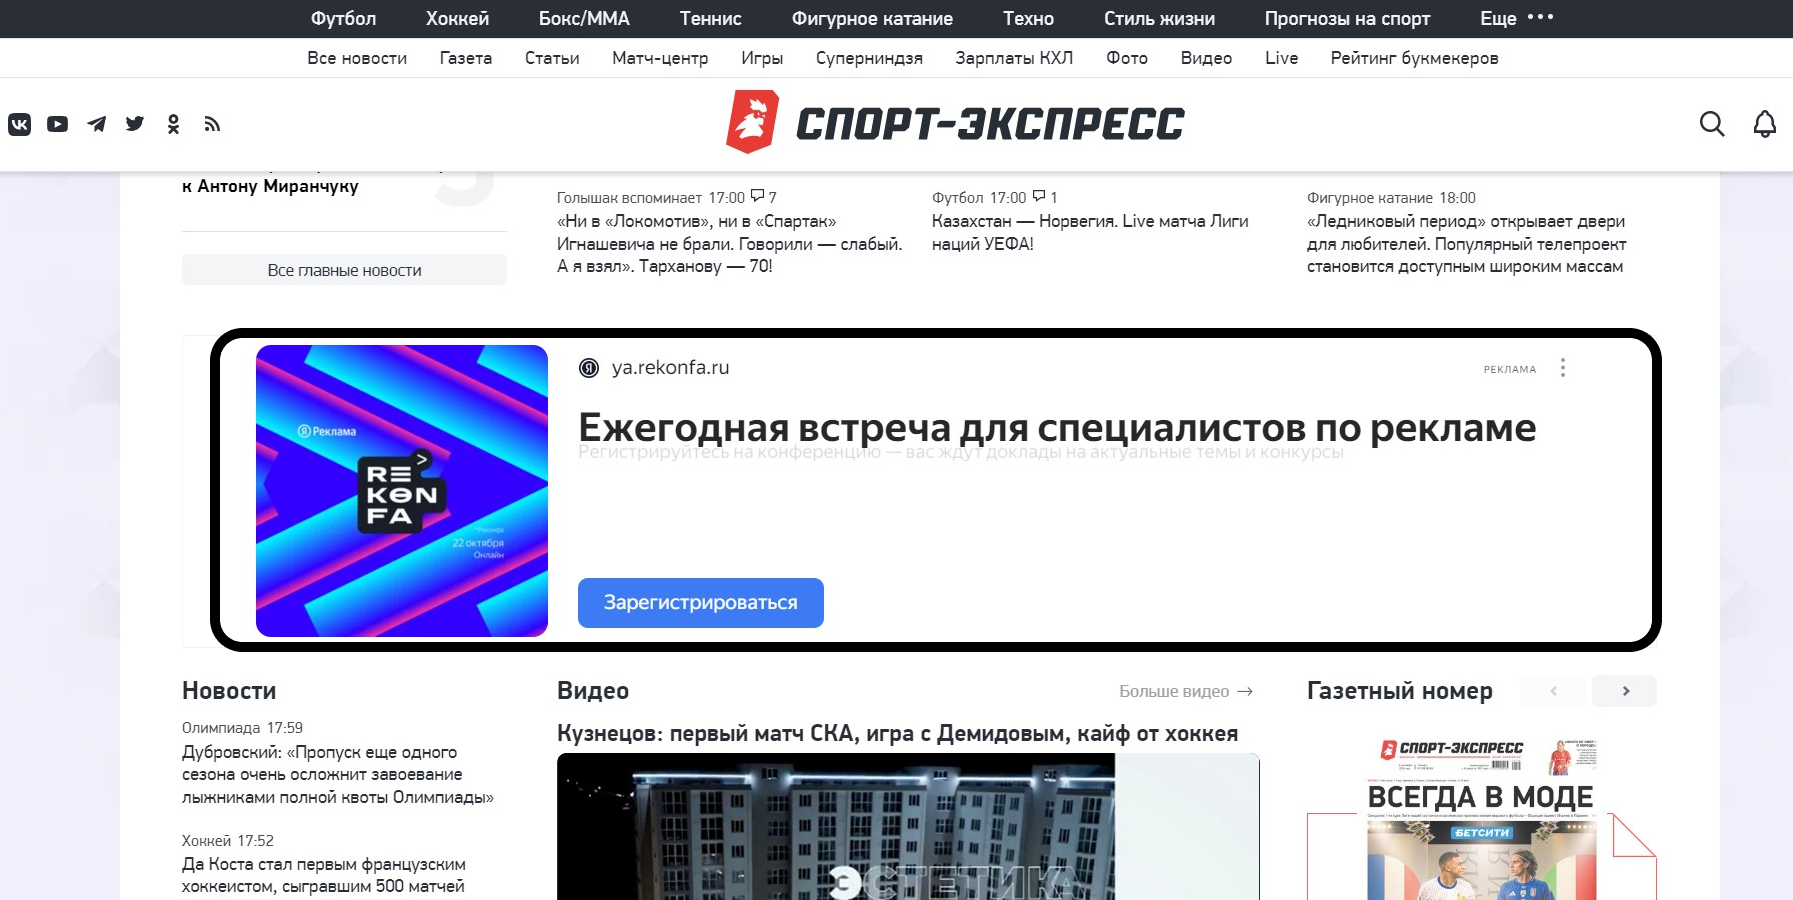Open the Фигурное катание section
This screenshot has height=900, width=1793.
pyautogui.click(x=872, y=18)
